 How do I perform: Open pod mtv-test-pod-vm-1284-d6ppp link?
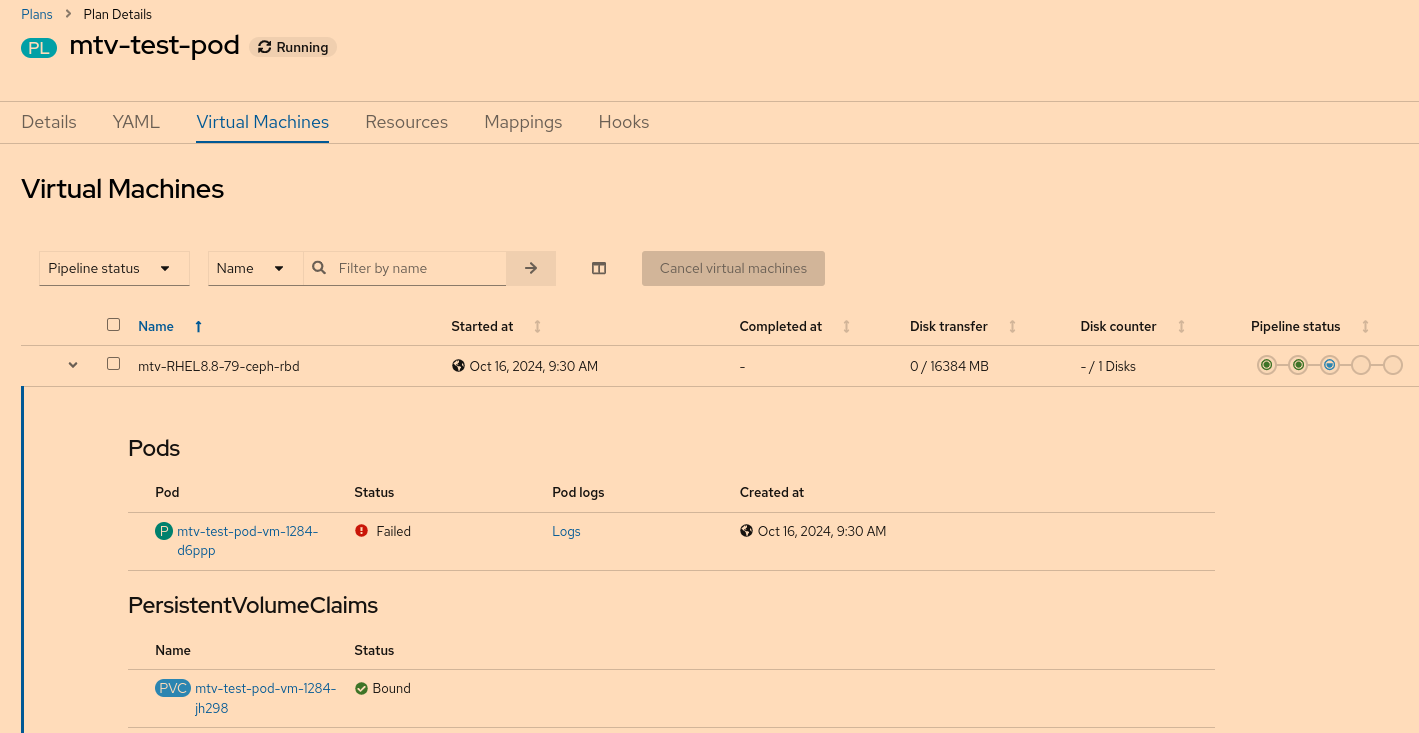247,541
